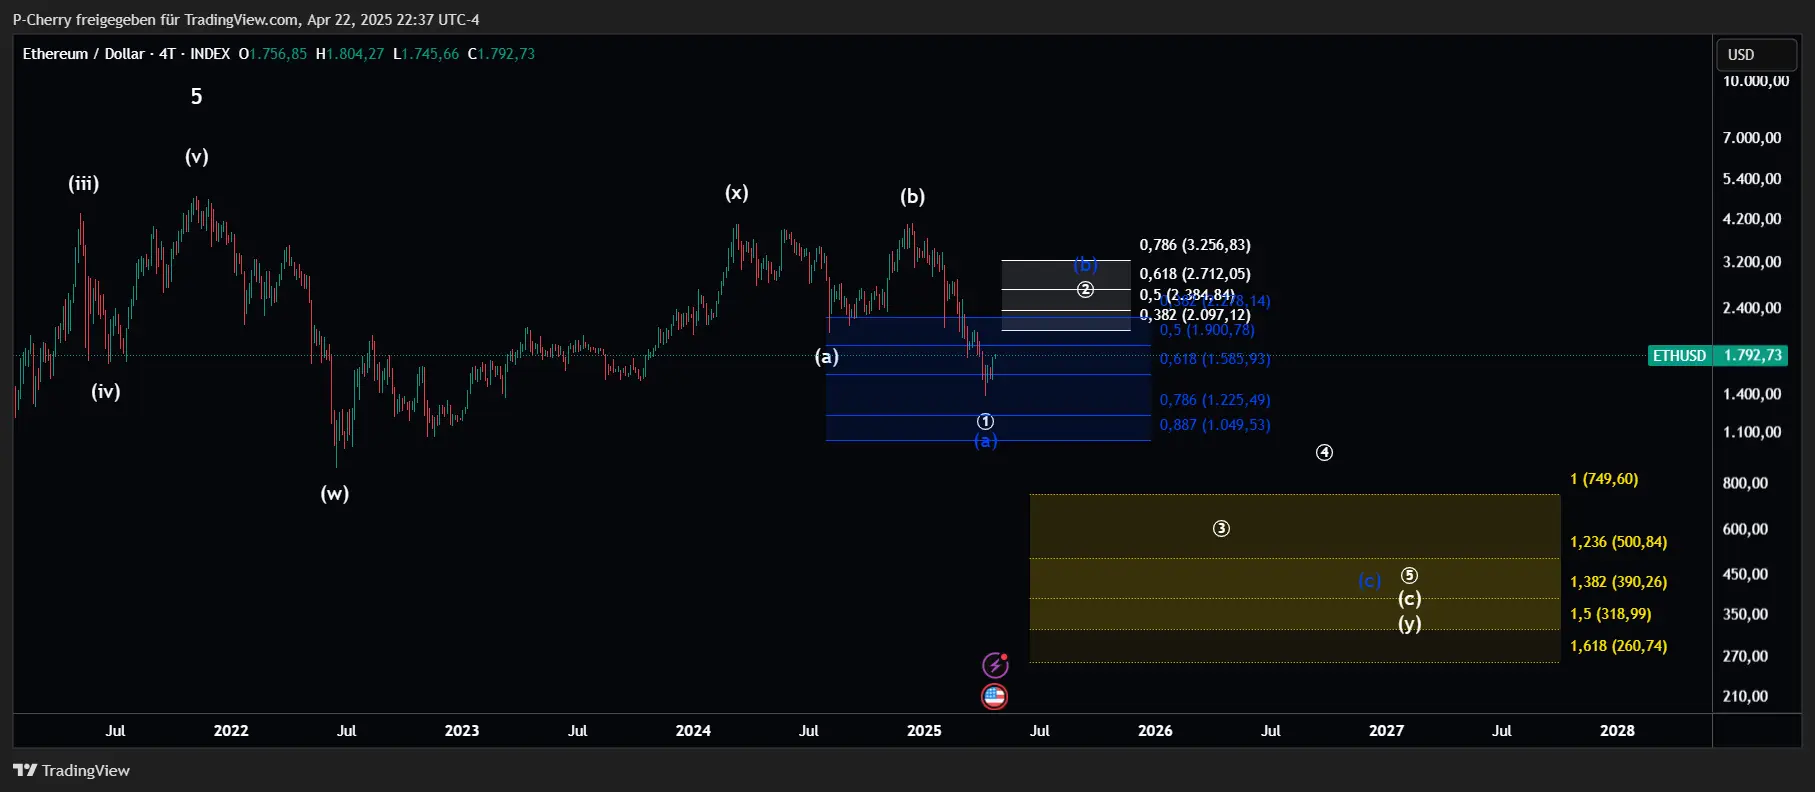
Task: Click the 2028 date on time axis
Action: coord(1617,730)
